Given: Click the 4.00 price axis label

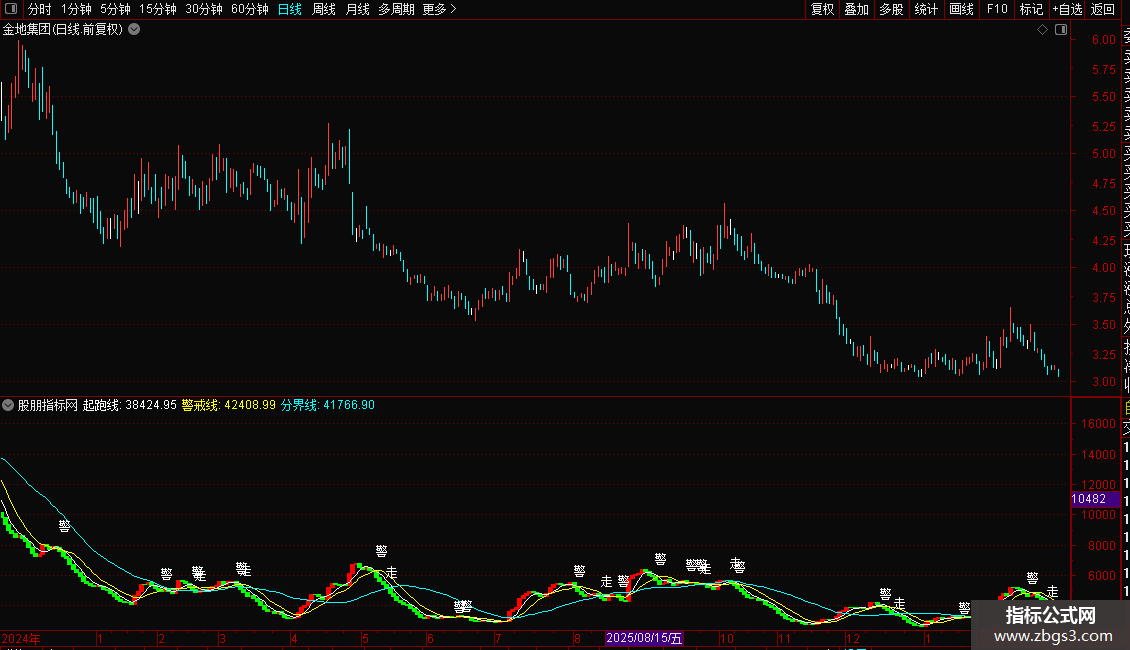Looking at the screenshot, I should click(x=1103, y=267).
